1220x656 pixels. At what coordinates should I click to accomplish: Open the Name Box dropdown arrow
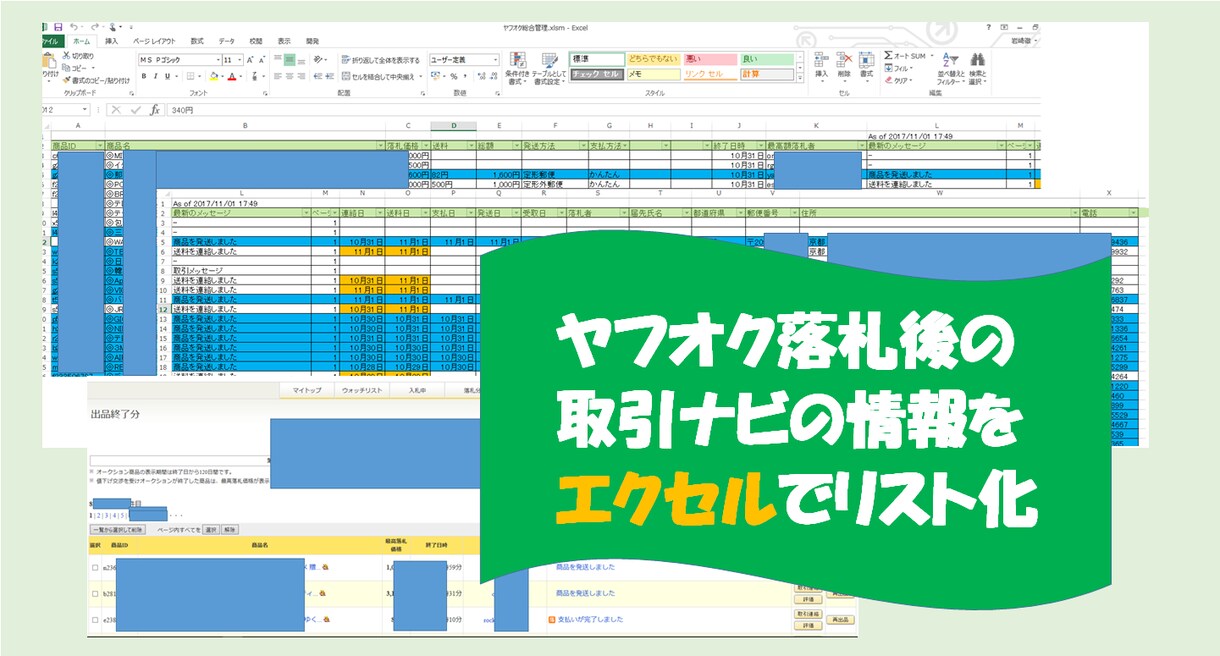tap(85, 109)
